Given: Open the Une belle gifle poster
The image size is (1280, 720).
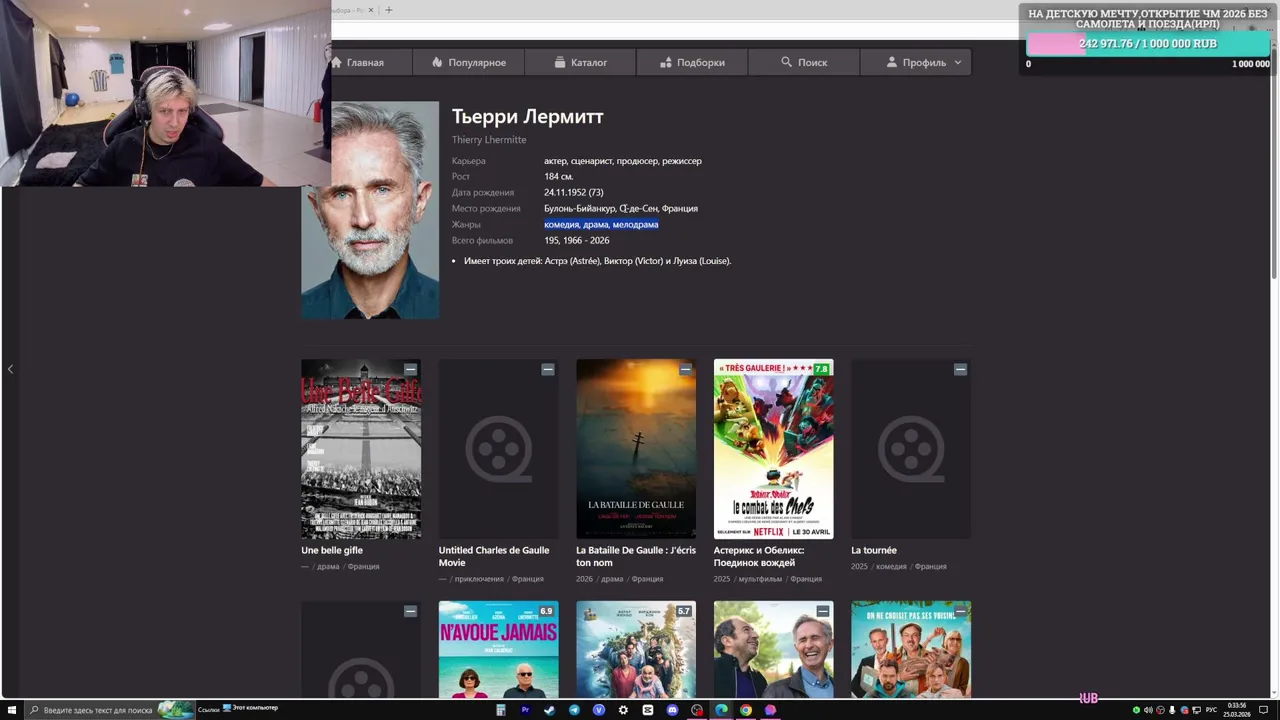Looking at the screenshot, I should tap(361, 449).
